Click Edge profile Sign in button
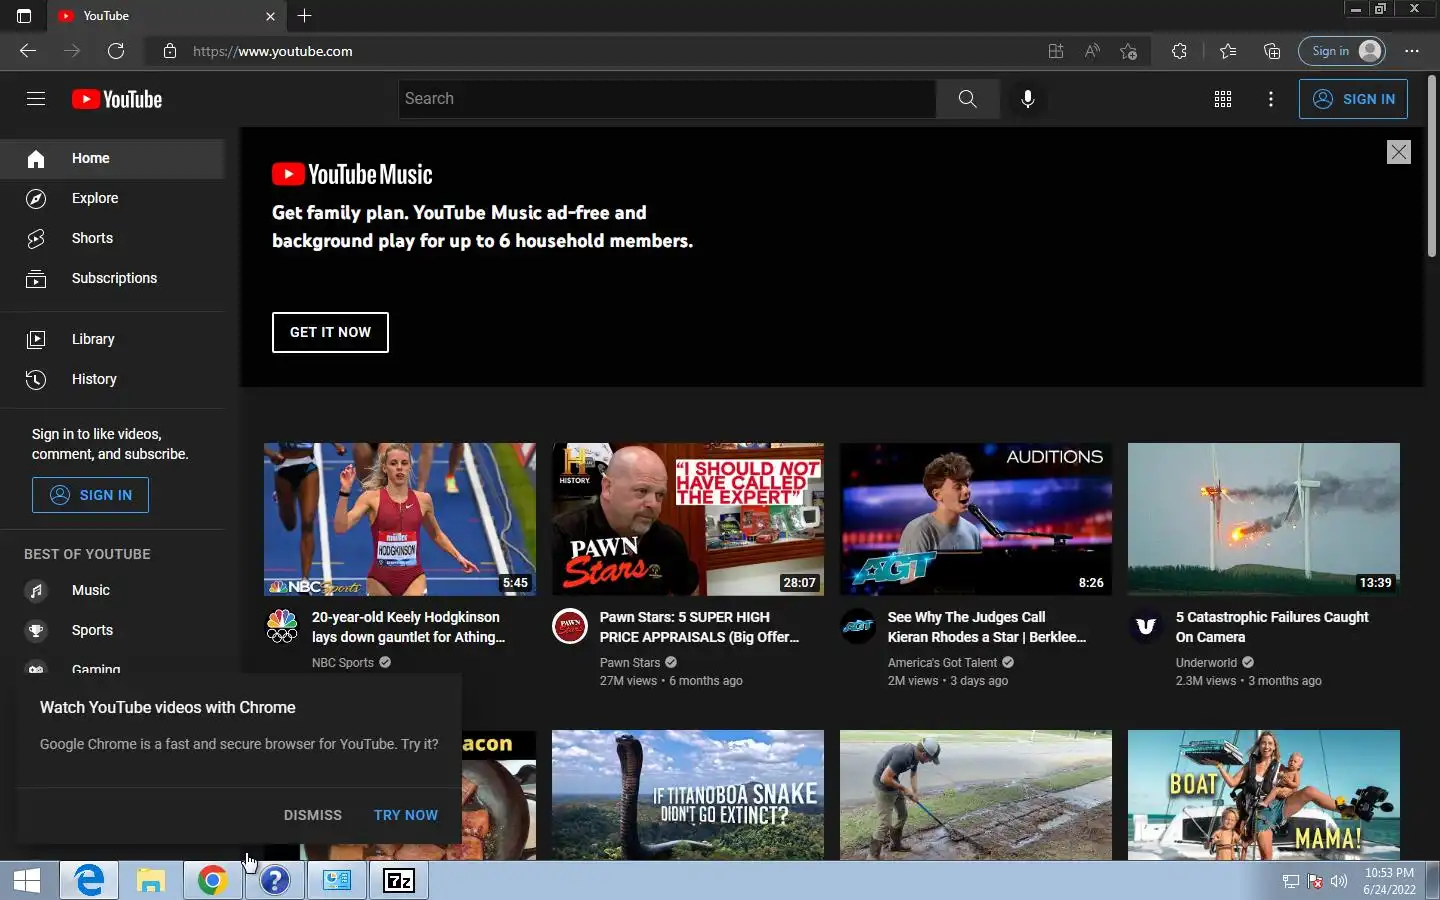This screenshot has width=1440, height=900. pos(1341,51)
